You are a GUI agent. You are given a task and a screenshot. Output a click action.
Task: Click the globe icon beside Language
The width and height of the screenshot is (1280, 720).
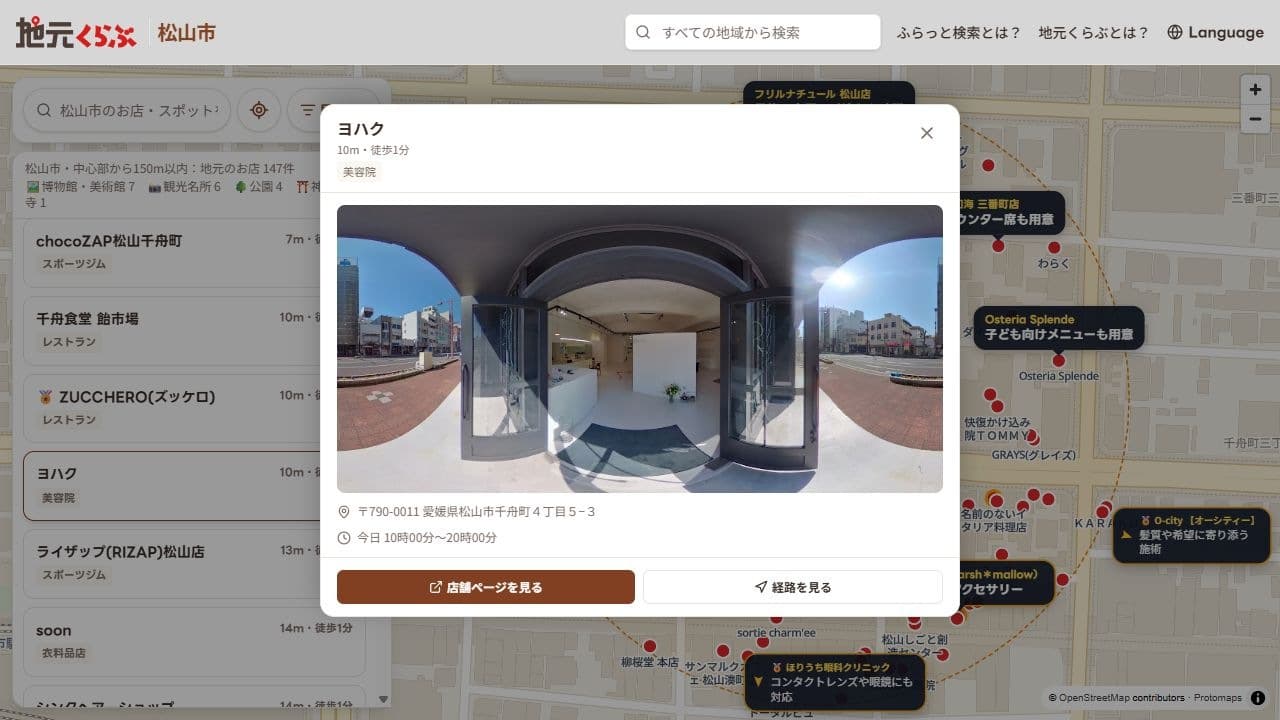1175,32
